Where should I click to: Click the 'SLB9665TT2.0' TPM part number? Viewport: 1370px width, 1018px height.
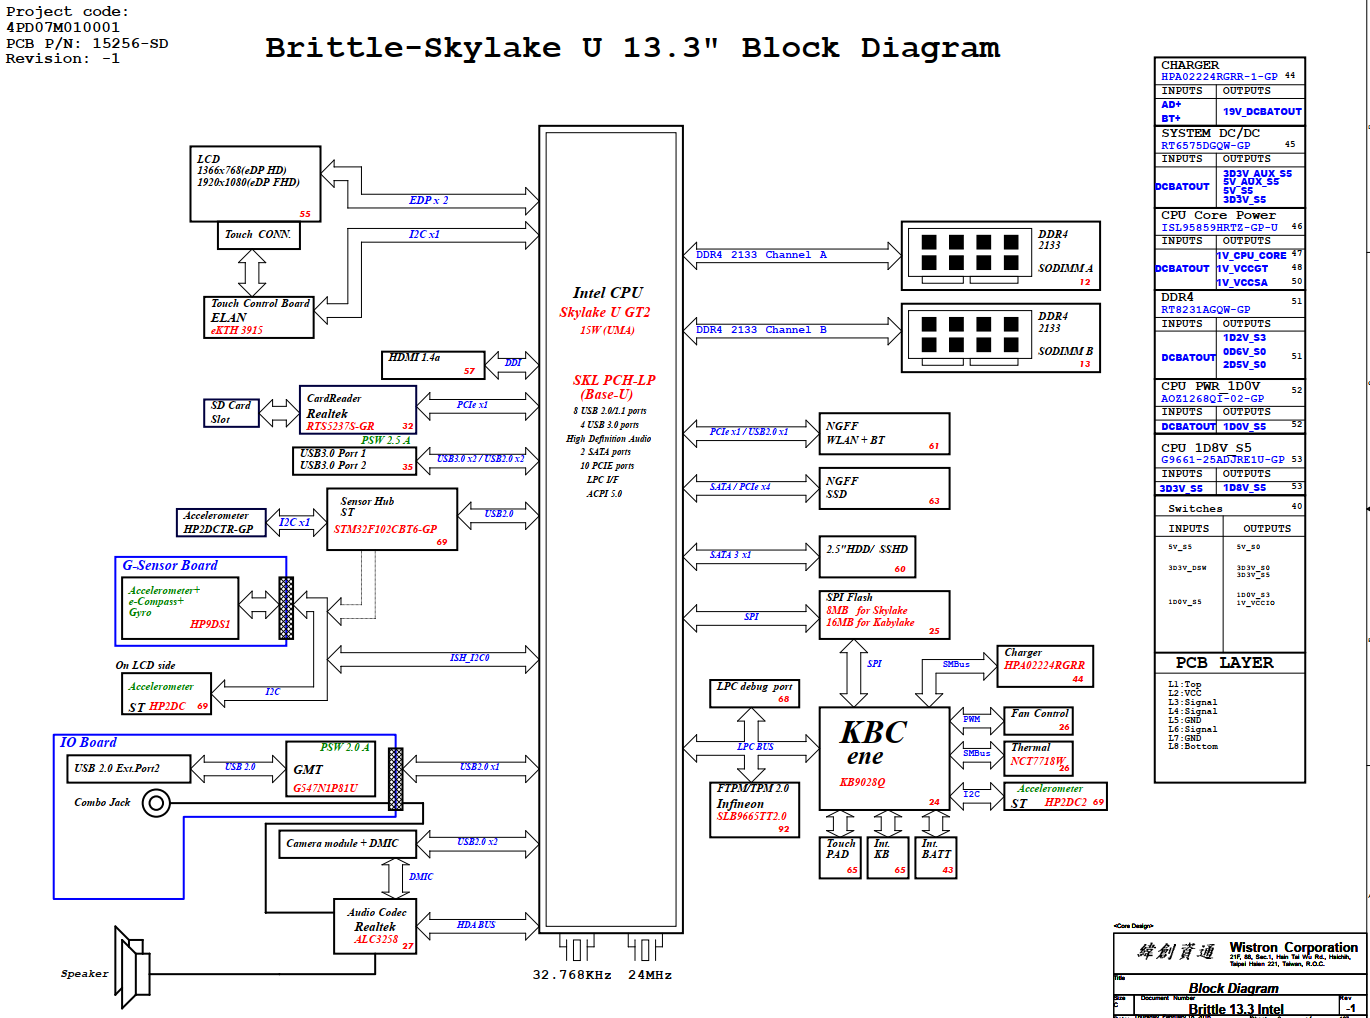coord(752,816)
